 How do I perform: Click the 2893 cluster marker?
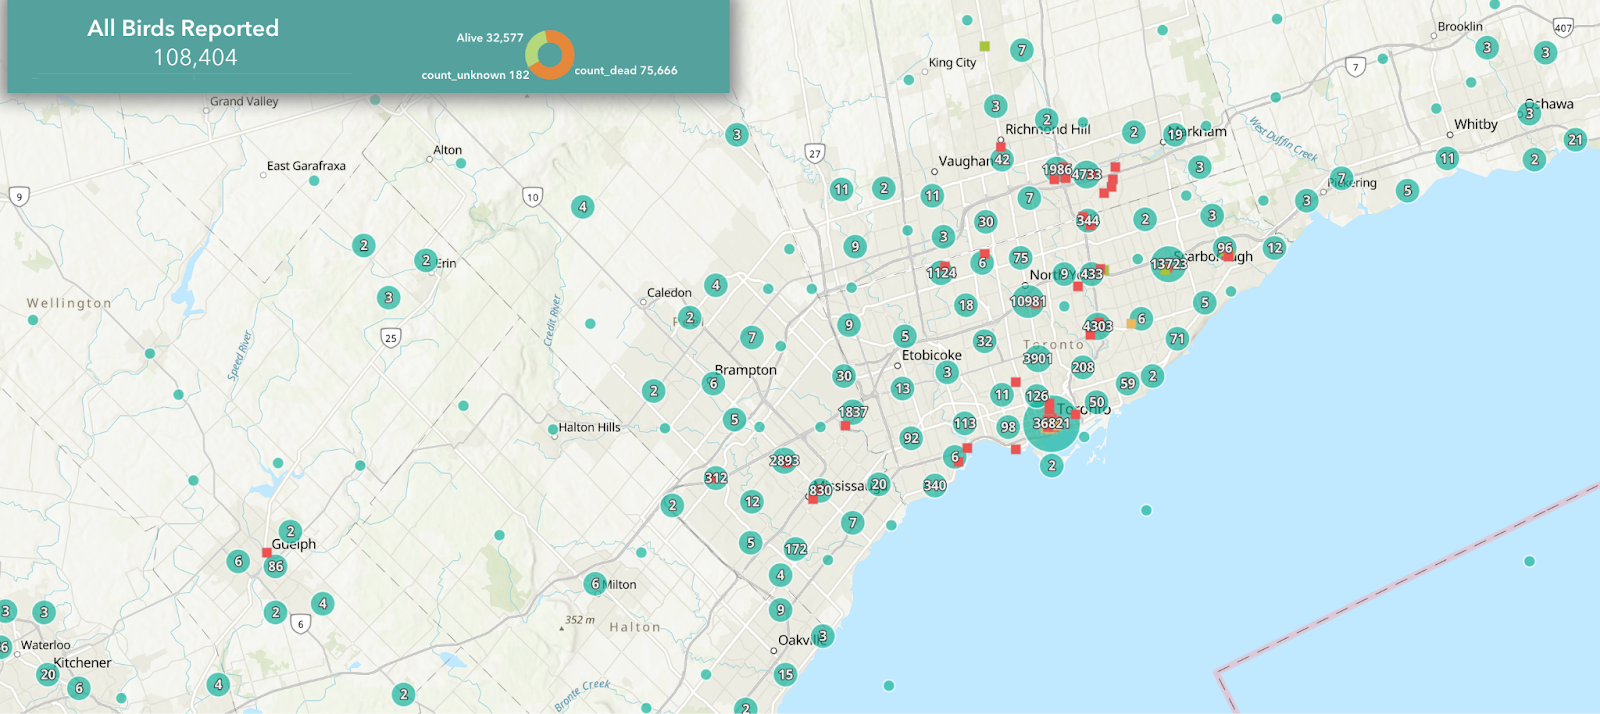pos(784,461)
